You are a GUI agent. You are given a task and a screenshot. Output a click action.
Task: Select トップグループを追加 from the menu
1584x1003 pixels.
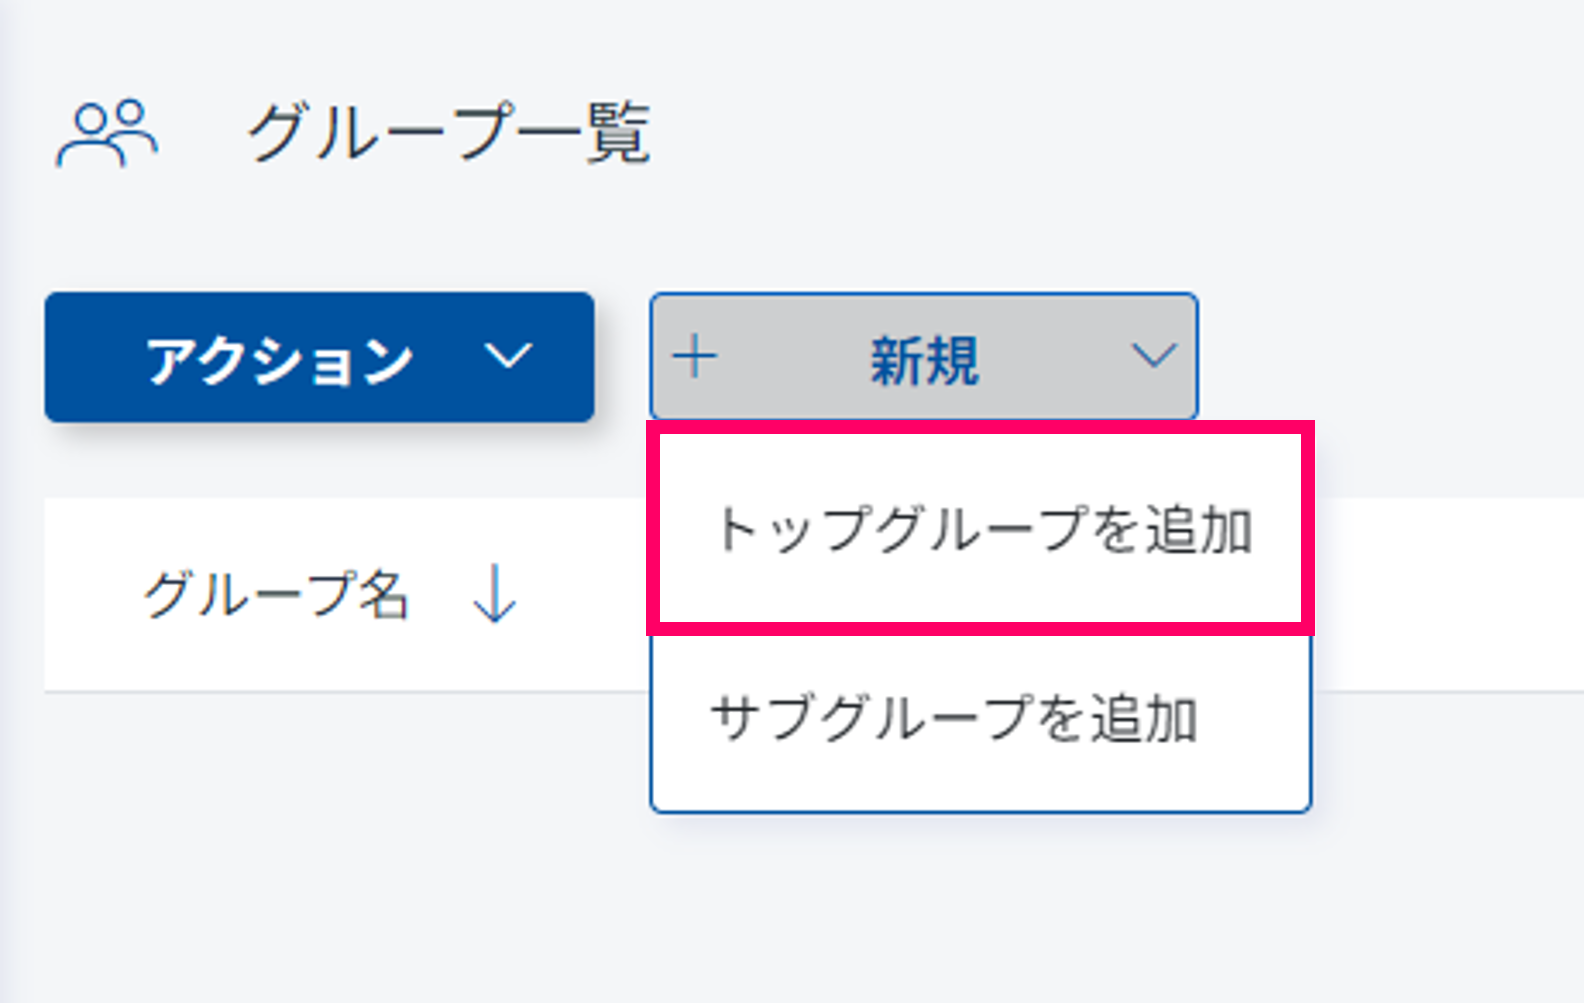[x=982, y=529]
